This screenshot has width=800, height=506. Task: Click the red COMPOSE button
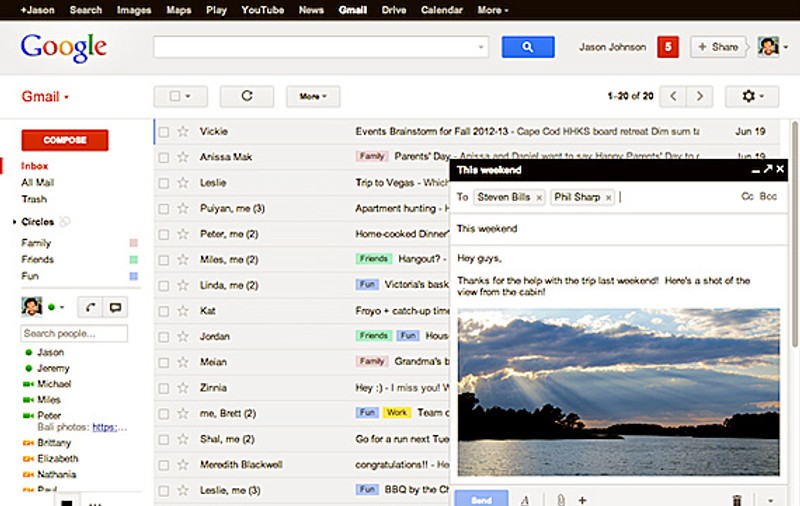coord(65,140)
